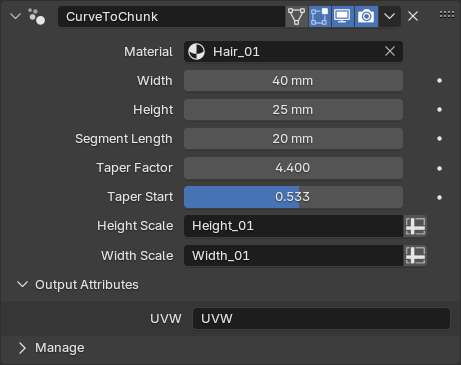Open the Hair_01 material selector field
461x365 pixels.
tap(293, 52)
